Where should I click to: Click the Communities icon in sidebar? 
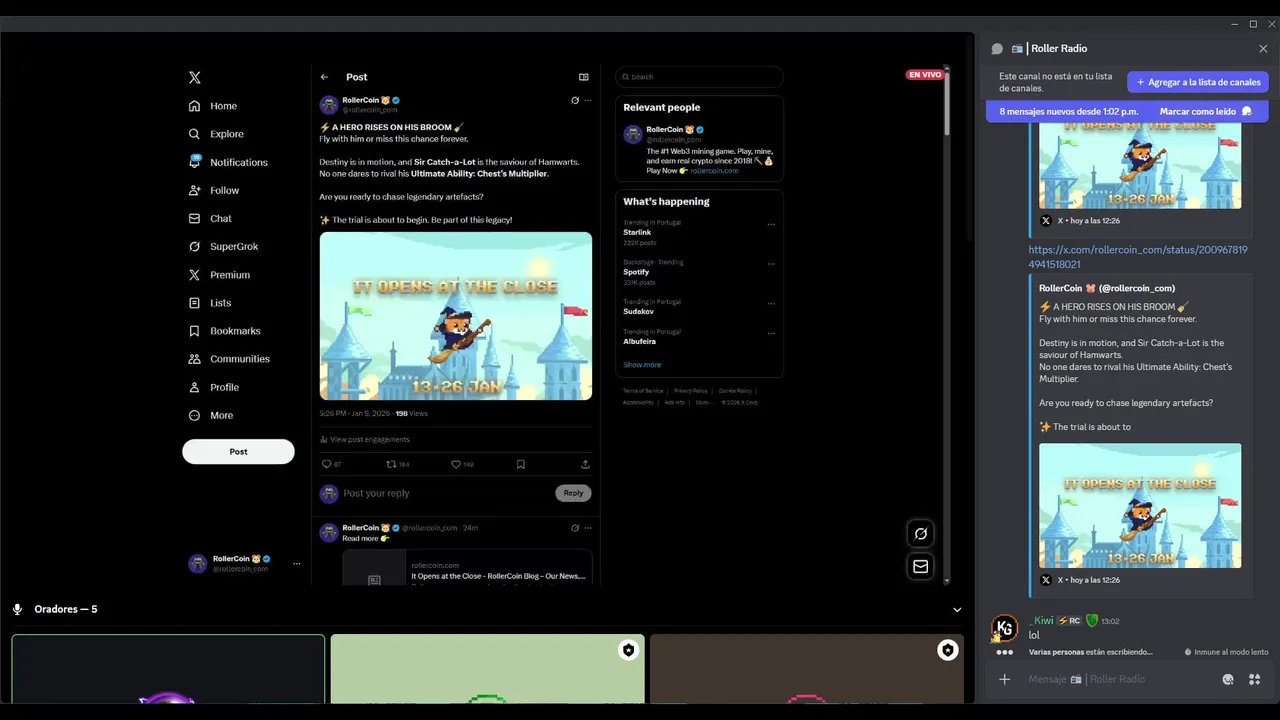point(194,359)
